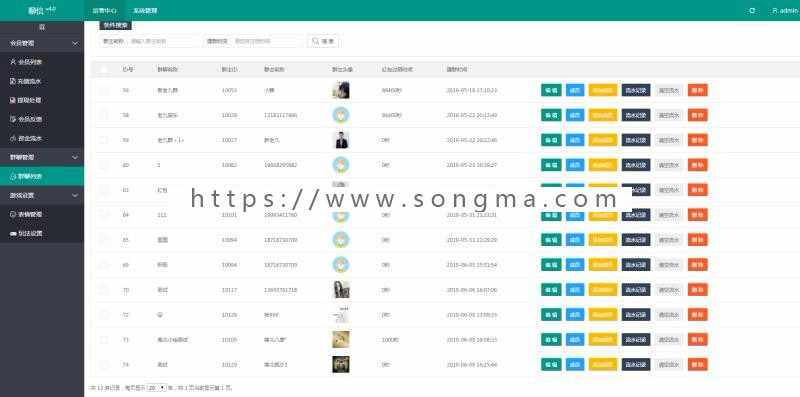
Task: Open 流水记录 for the 10027 row
Action: tap(636, 140)
